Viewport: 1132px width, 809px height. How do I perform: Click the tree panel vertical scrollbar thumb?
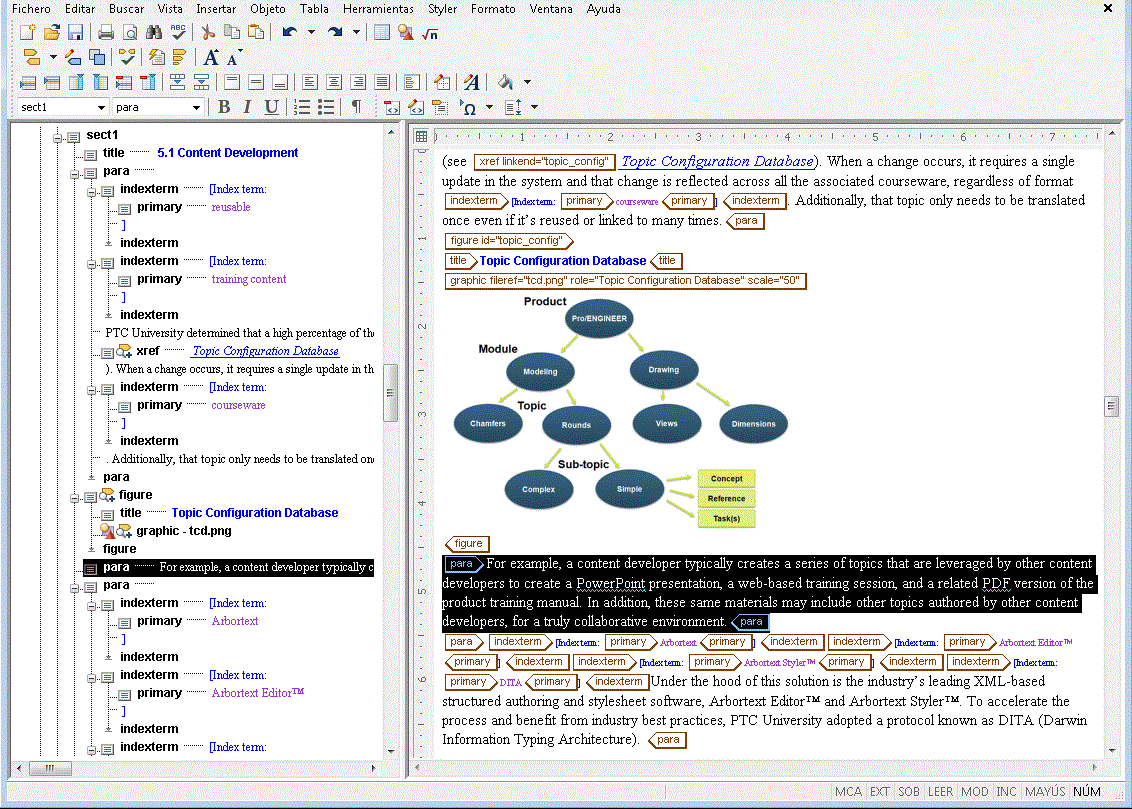(391, 393)
